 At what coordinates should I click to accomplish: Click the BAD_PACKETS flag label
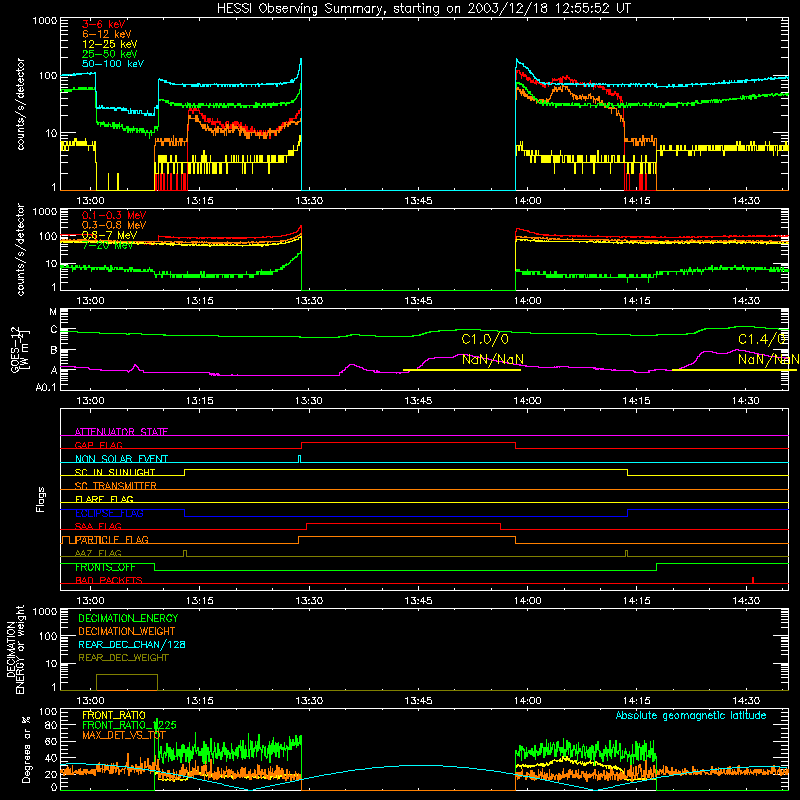(x=109, y=580)
